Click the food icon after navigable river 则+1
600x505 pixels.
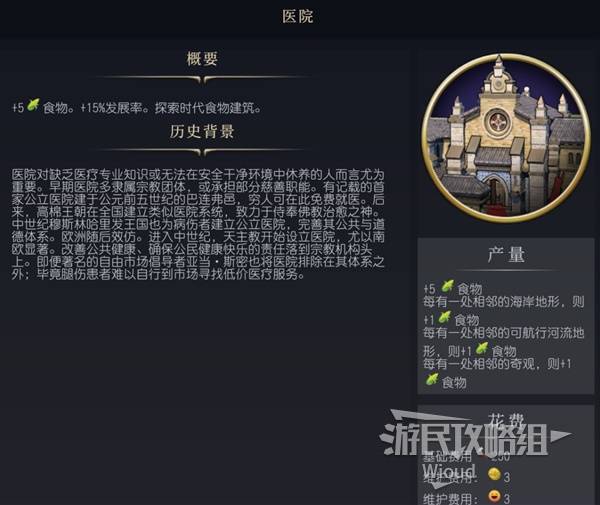pos(482,348)
